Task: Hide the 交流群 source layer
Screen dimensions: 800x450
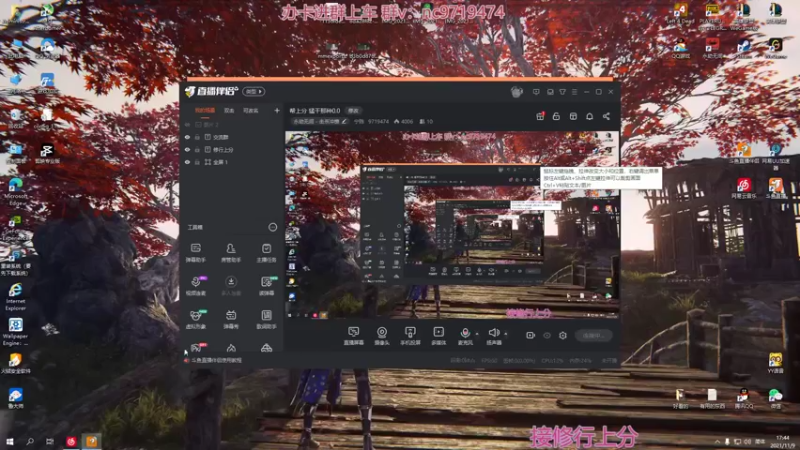Action: [187, 137]
